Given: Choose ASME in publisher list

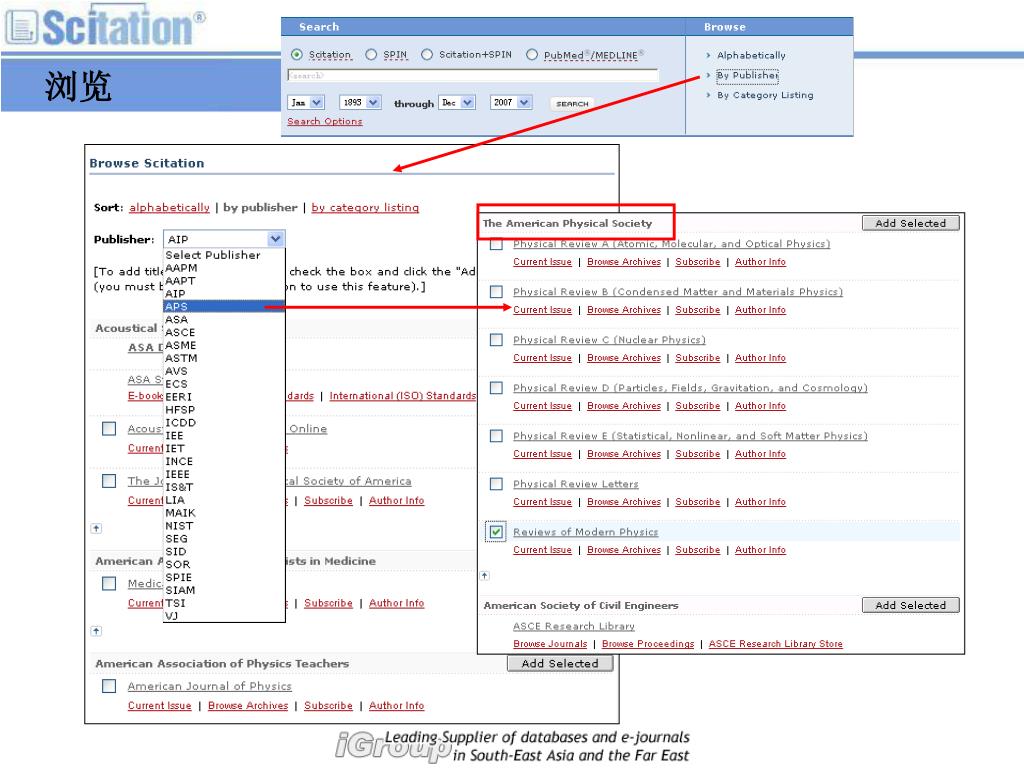Looking at the screenshot, I should [x=224, y=345].
